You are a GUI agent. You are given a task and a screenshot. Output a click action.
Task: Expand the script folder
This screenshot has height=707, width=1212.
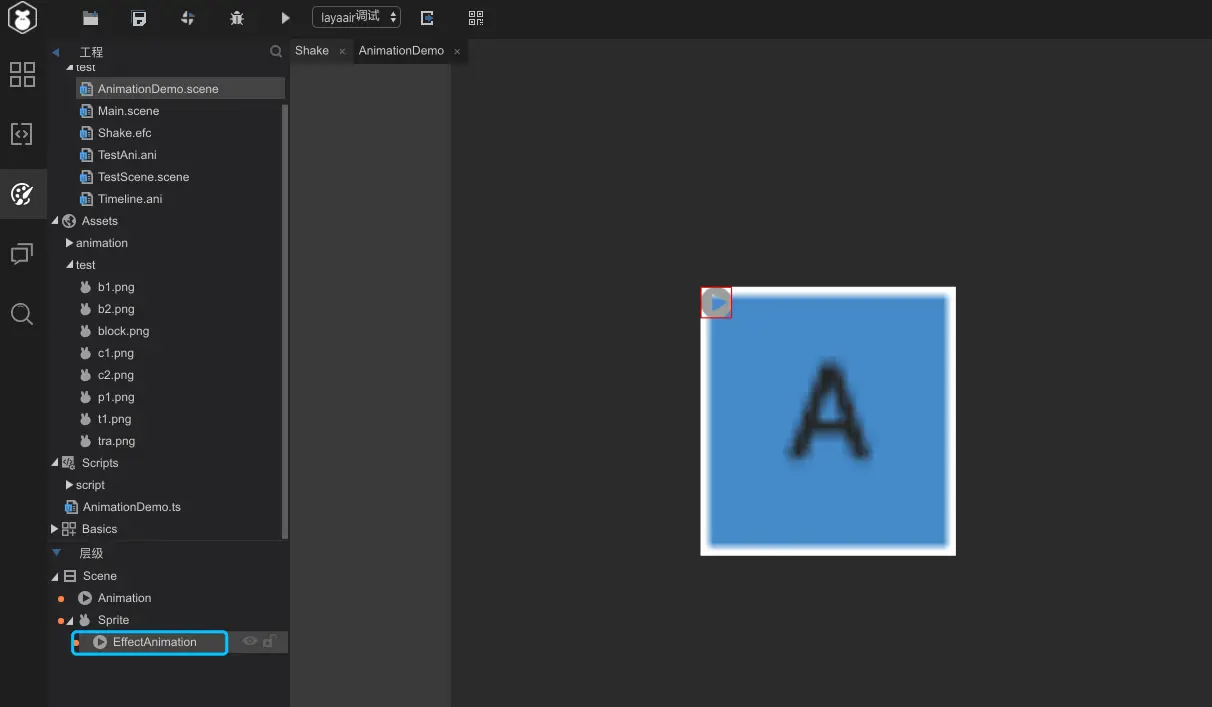pos(69,485)
